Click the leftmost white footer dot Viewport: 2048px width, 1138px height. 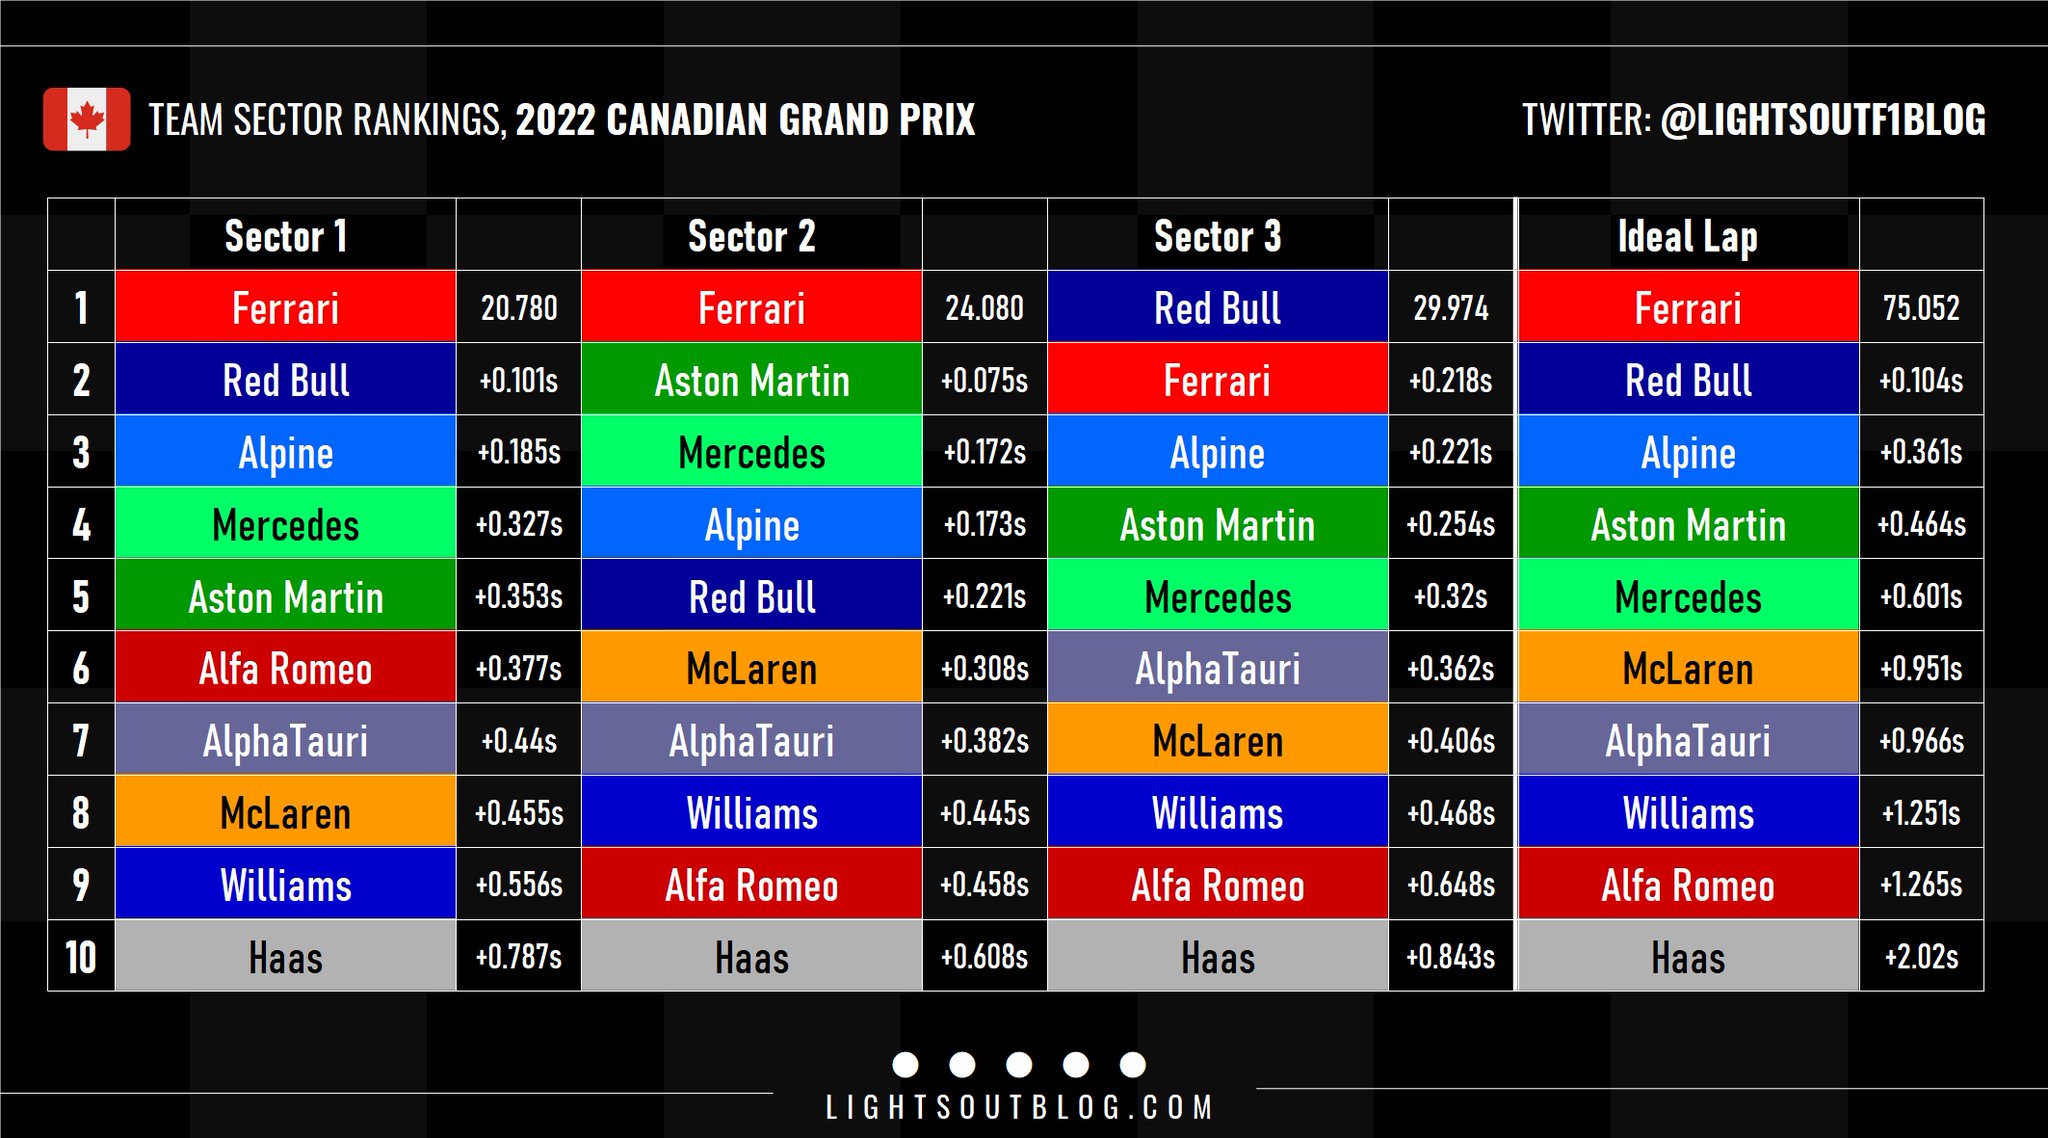point(905,1065)
